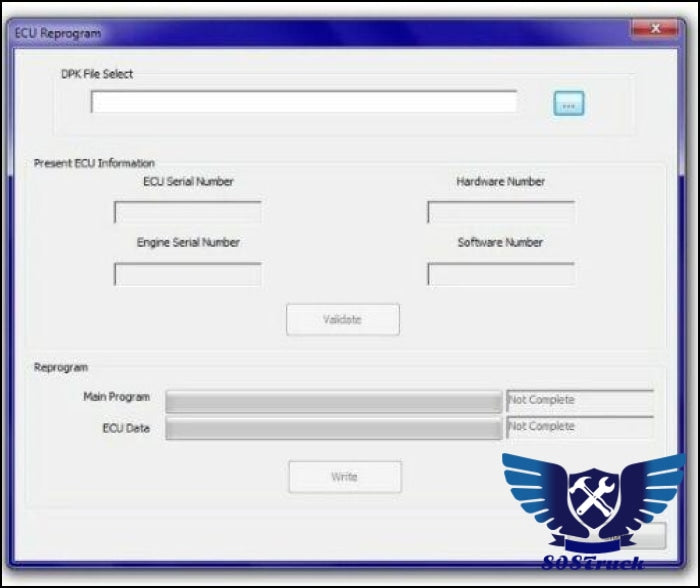Click the Present ECU Information group heading

[x=94, y=163]
